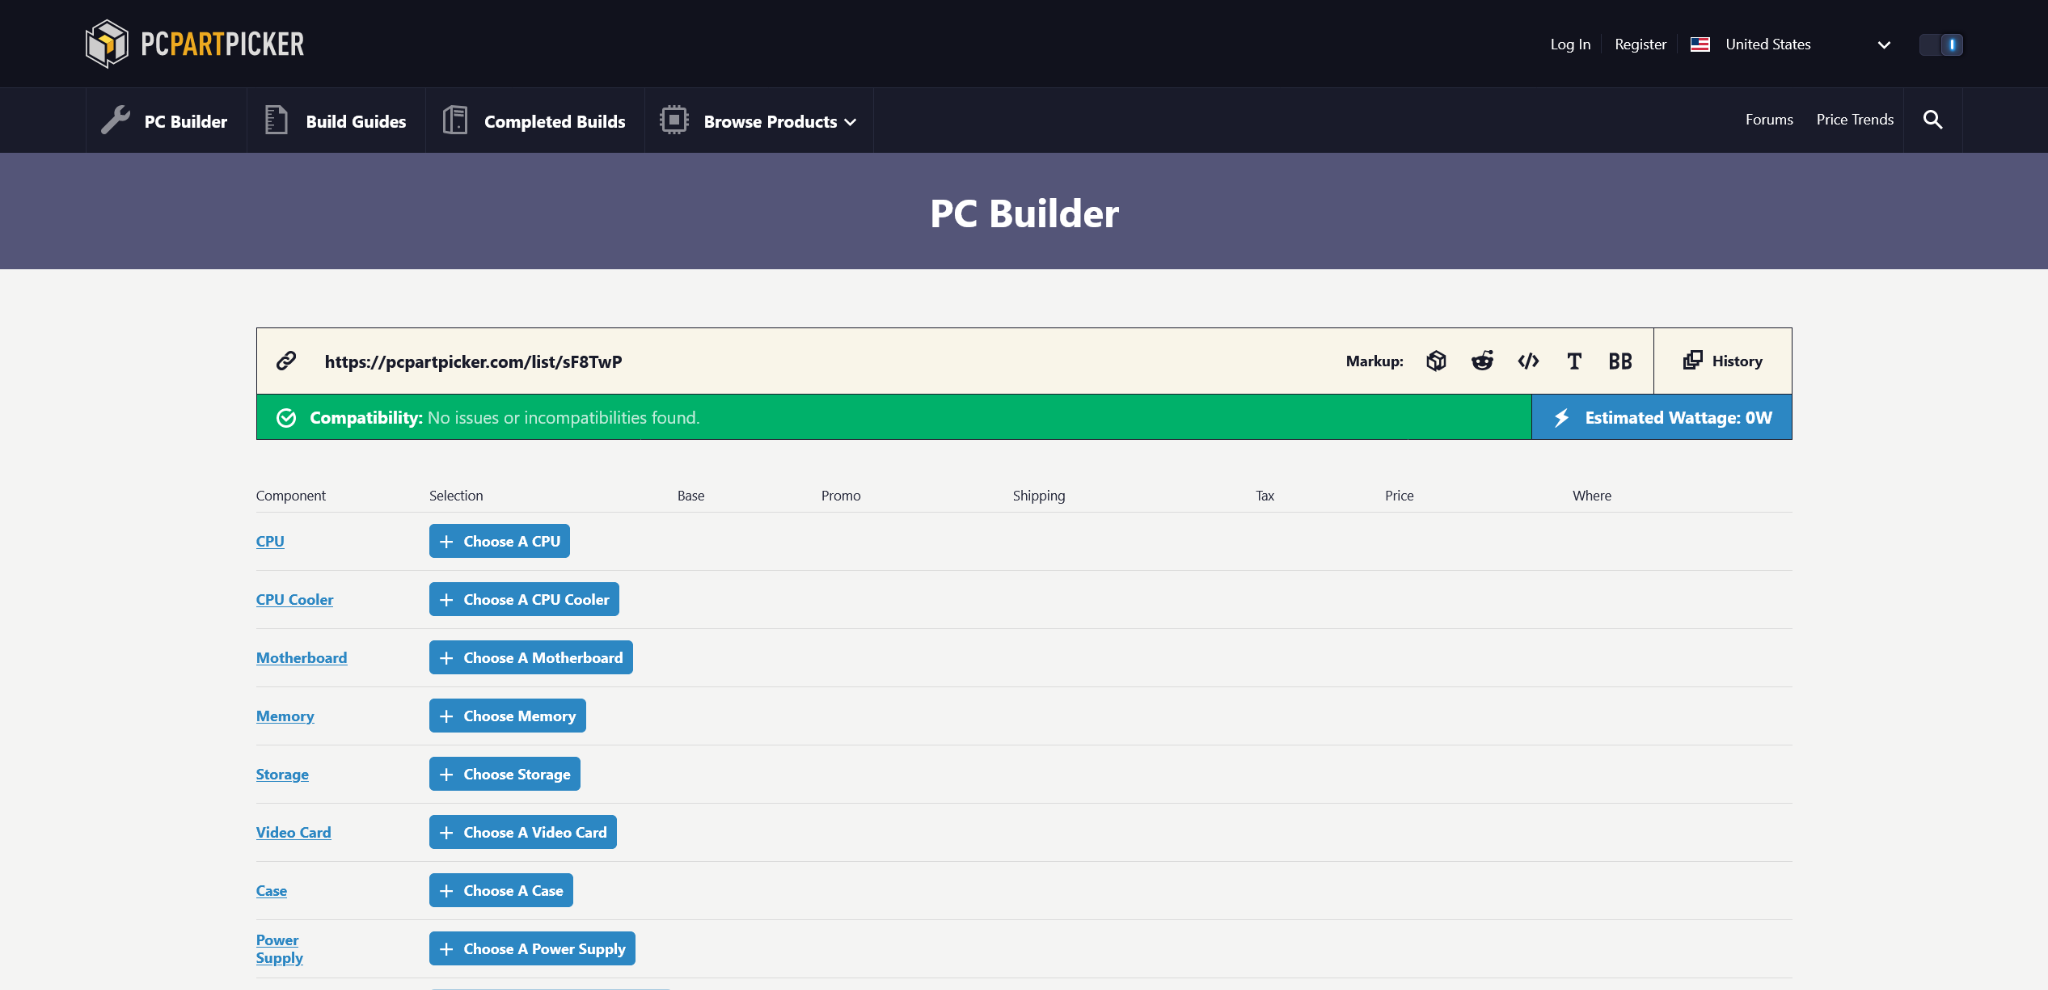Open Completed Builds nav item

535,121
